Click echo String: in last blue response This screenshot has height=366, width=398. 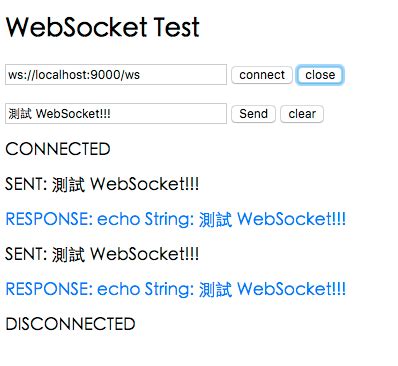pyautogui.click(x=145, y=289)
